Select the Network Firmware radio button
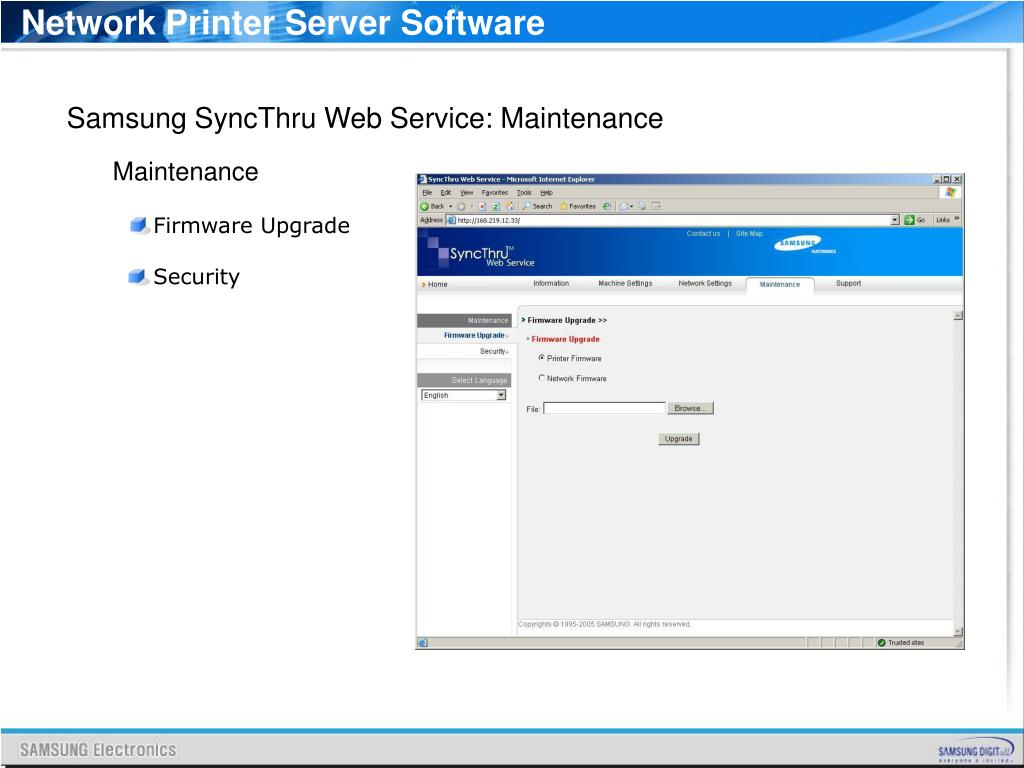The height and width of the screenshot is (768, 1024). (x=541, y=377)
